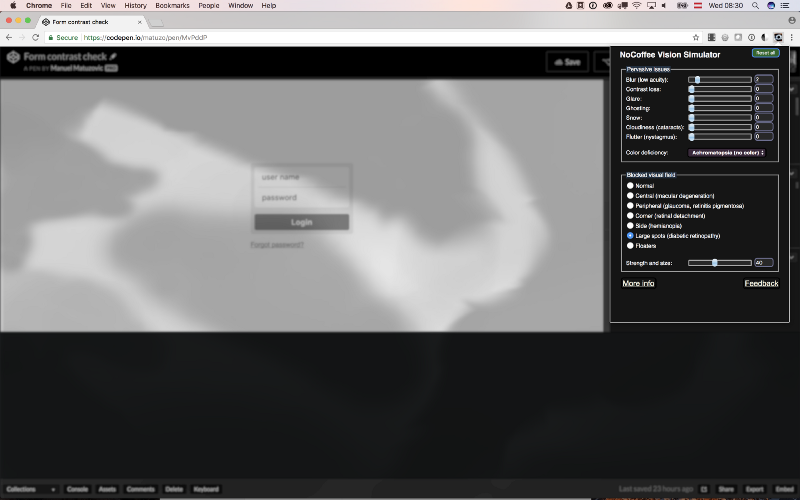Viewport: 800px width, 500px height.
Task: Click the pencil icon to edit pen title
Action: 113,56
